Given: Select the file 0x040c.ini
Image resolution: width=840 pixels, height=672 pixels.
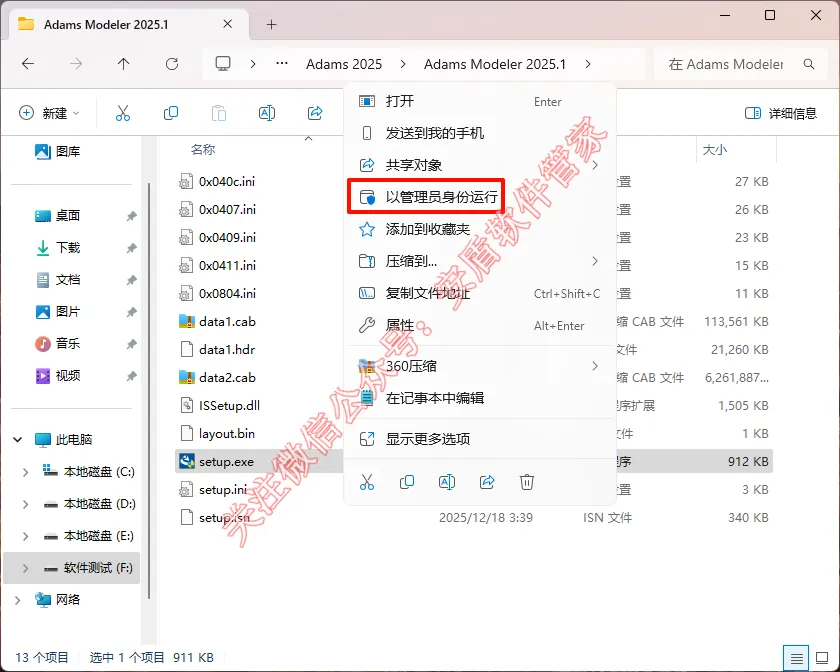Looking at the screenshot, I should 227,182.
